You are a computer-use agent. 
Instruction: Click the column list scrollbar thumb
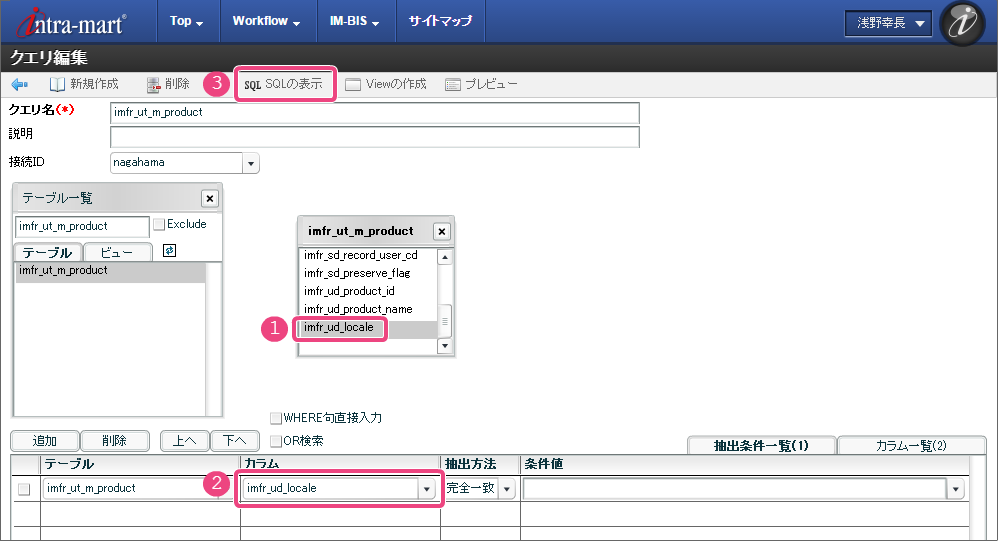[x=445, y=321]
